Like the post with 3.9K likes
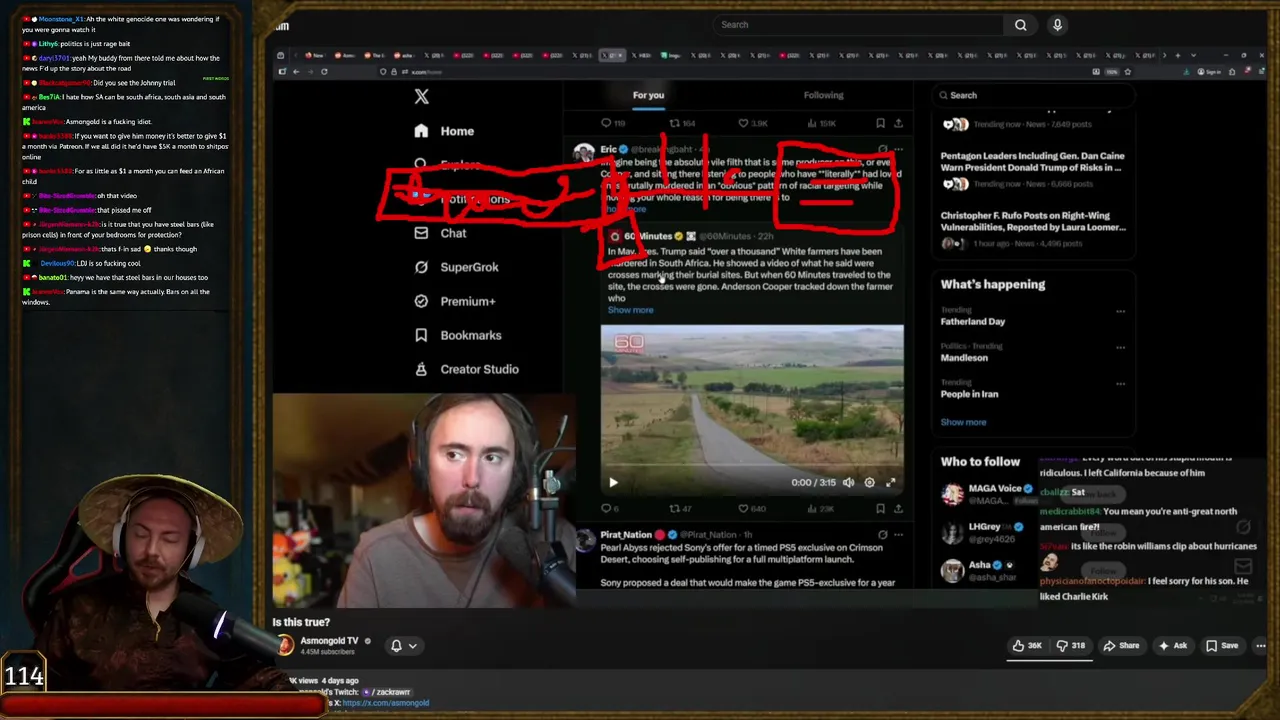The image size is (1280, 720). (x=752, y=123)
